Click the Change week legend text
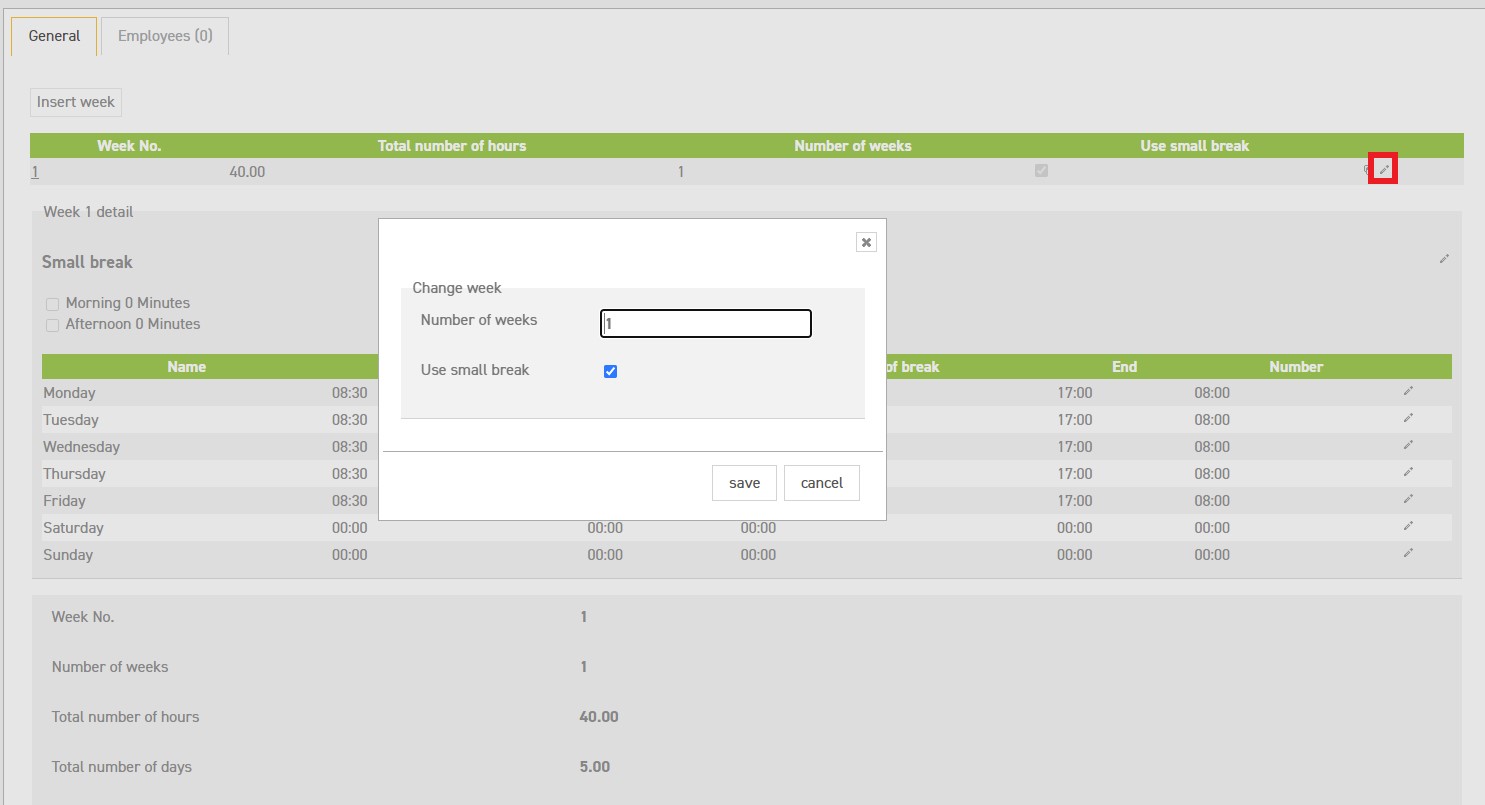 pyautogui.click(x=457, y=288)
